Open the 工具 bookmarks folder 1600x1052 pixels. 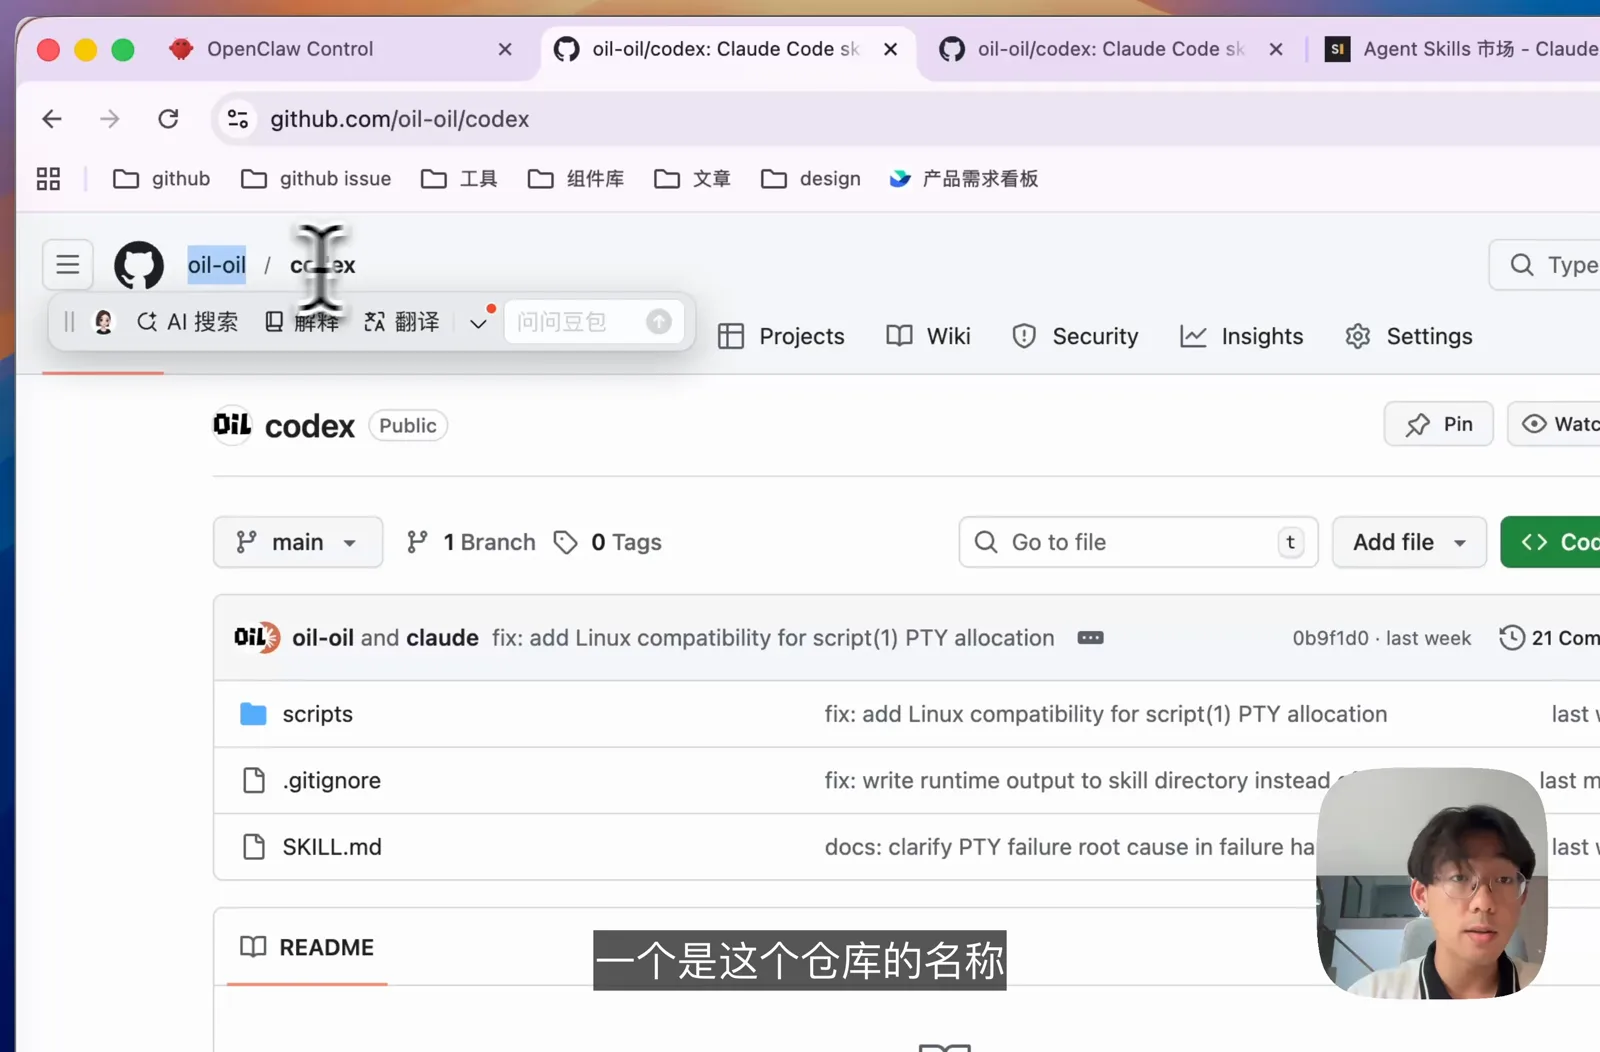(x=459, y=179)
